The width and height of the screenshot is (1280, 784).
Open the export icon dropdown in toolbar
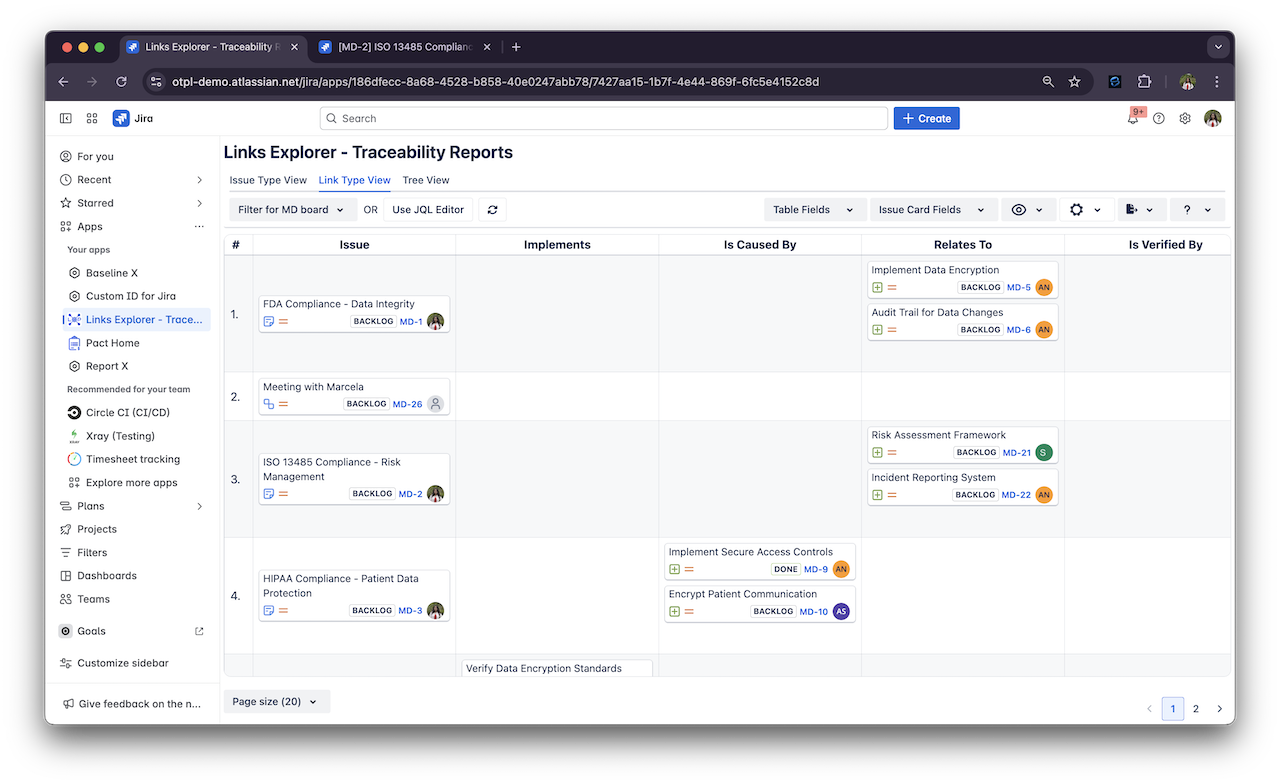click(1139, 210)
